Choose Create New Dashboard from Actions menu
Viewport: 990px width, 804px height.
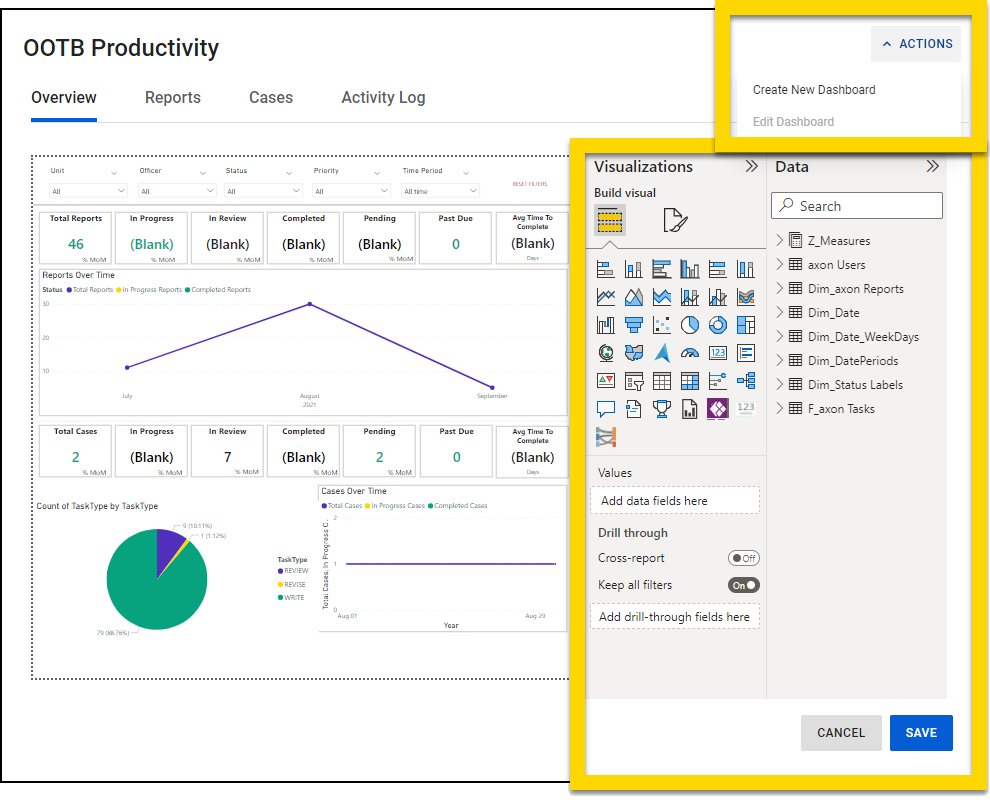point(813,90)
